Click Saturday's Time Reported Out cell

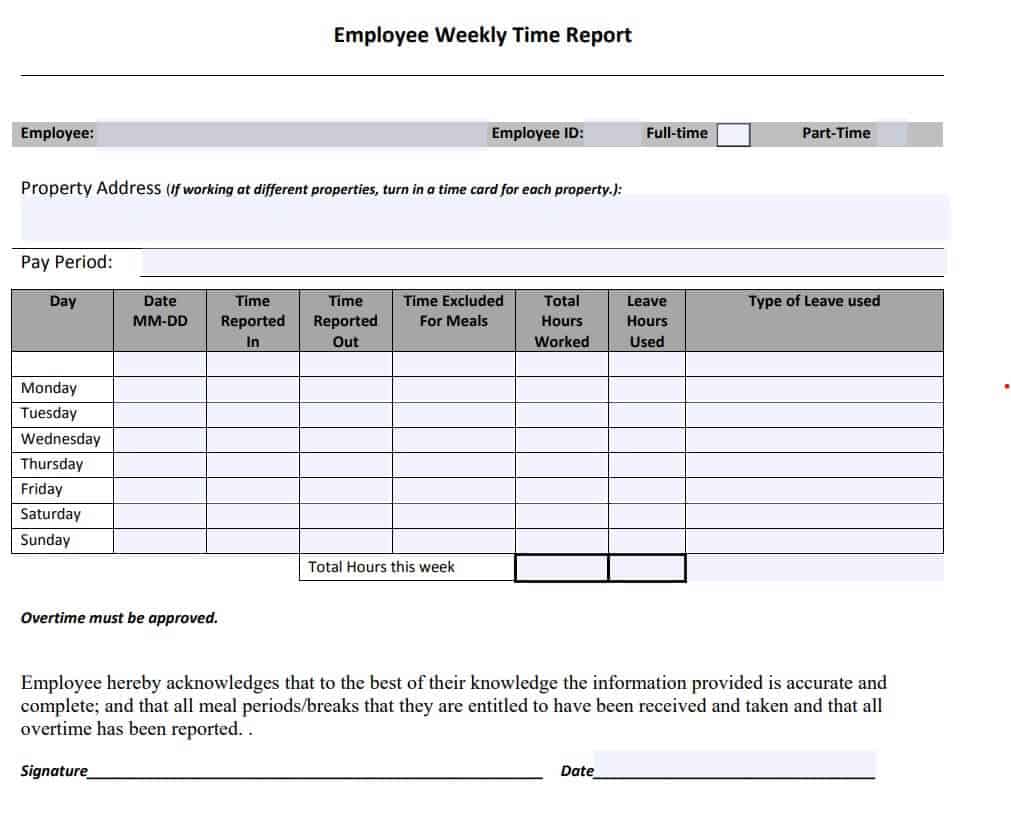tap(346, 516)
